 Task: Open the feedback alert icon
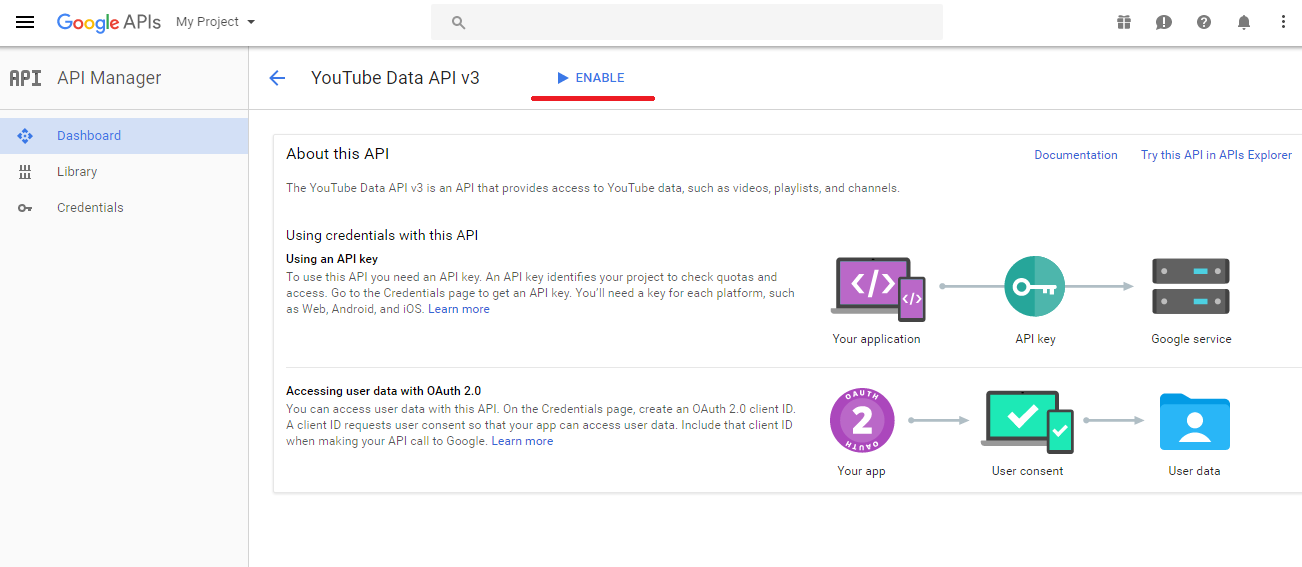(x=1164, y=22)
